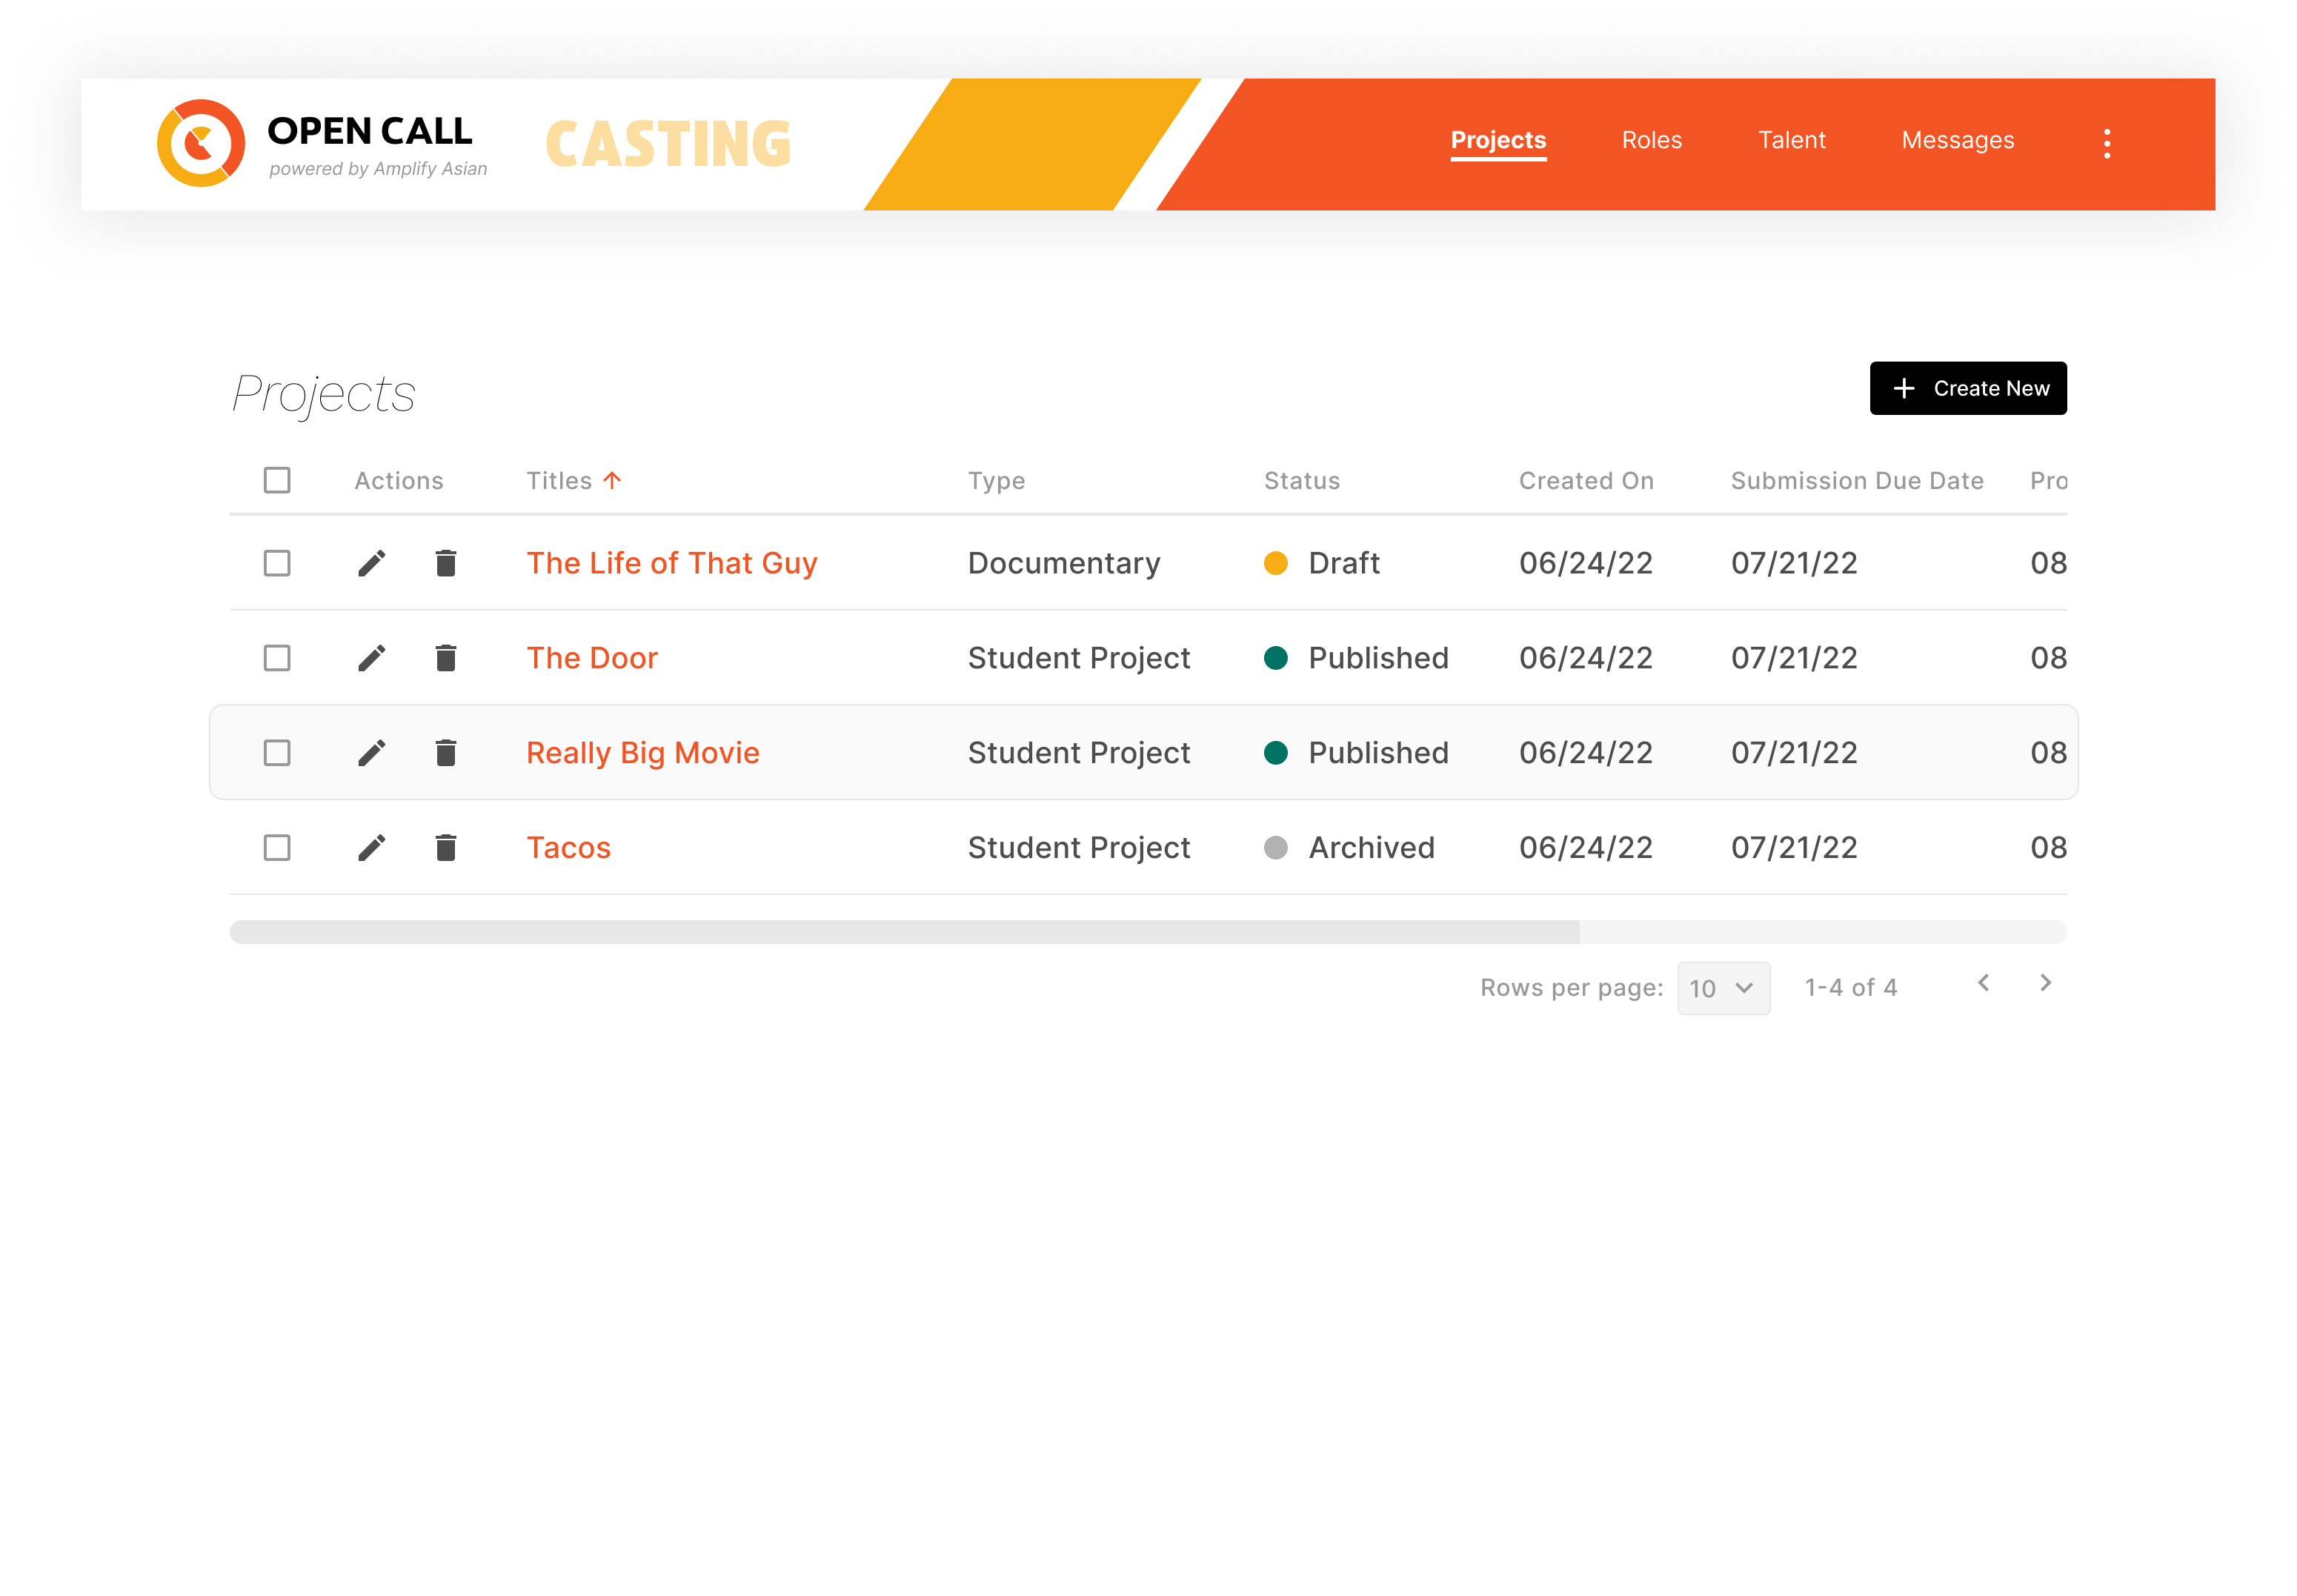The height and width of the screenshot is (1596, 2297).
Task: Open The Life of That Guy project link
Action: point(671,563)
